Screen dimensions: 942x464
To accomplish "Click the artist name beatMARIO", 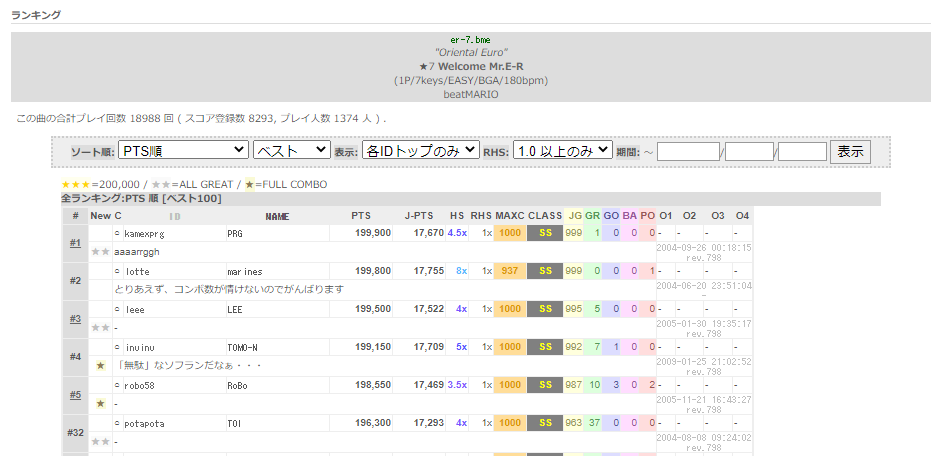I will click(470, 94).
